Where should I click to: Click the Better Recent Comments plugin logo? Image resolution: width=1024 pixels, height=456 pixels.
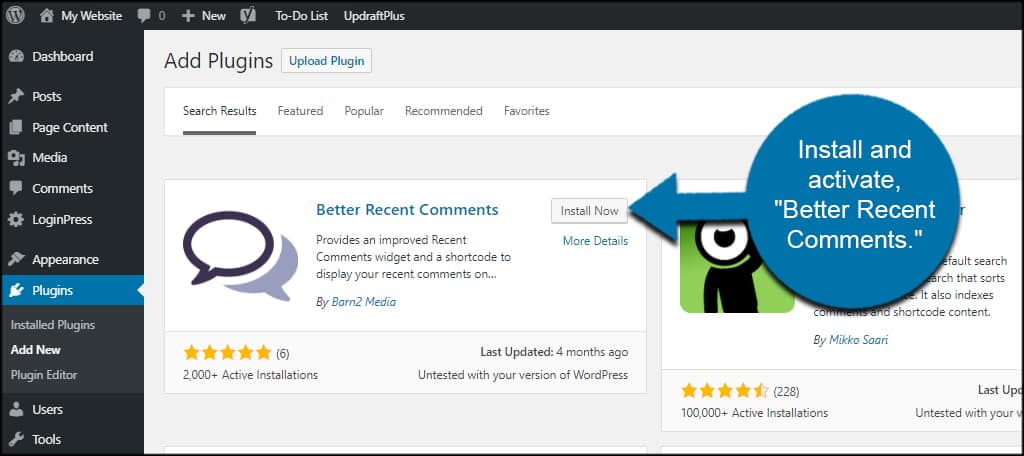[240, 255]
